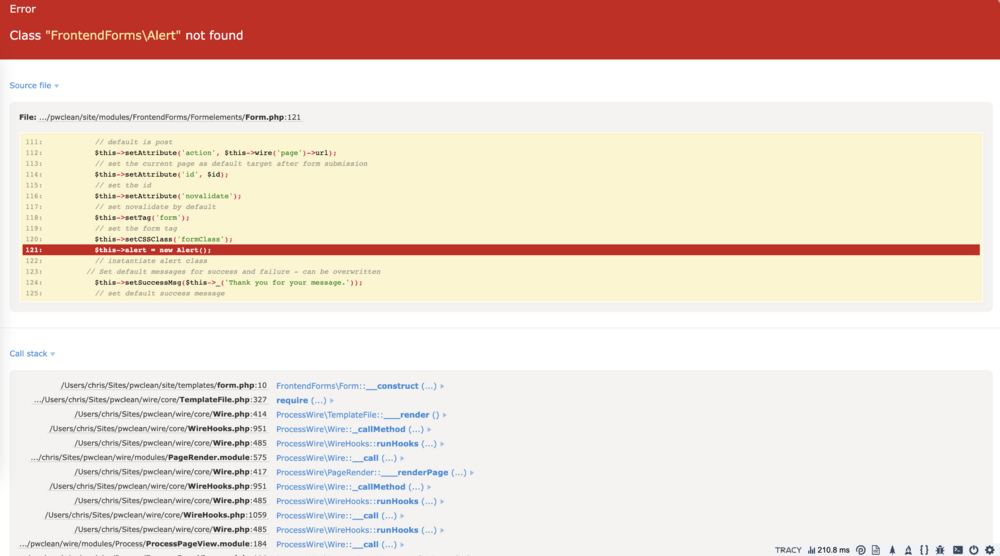Screen dimensions: 1000x556
Task: Open the document icon panel in Tracy bar
Action: click(x=876, y=550)
